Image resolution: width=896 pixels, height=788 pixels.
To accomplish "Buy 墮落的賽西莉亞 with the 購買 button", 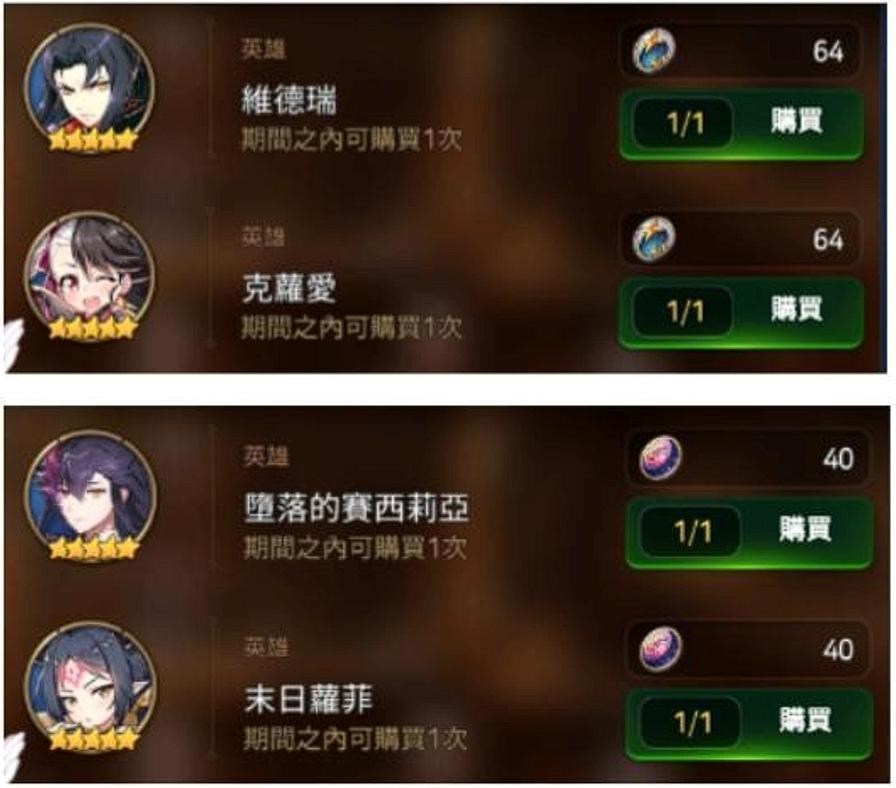I will coord(749,531).
